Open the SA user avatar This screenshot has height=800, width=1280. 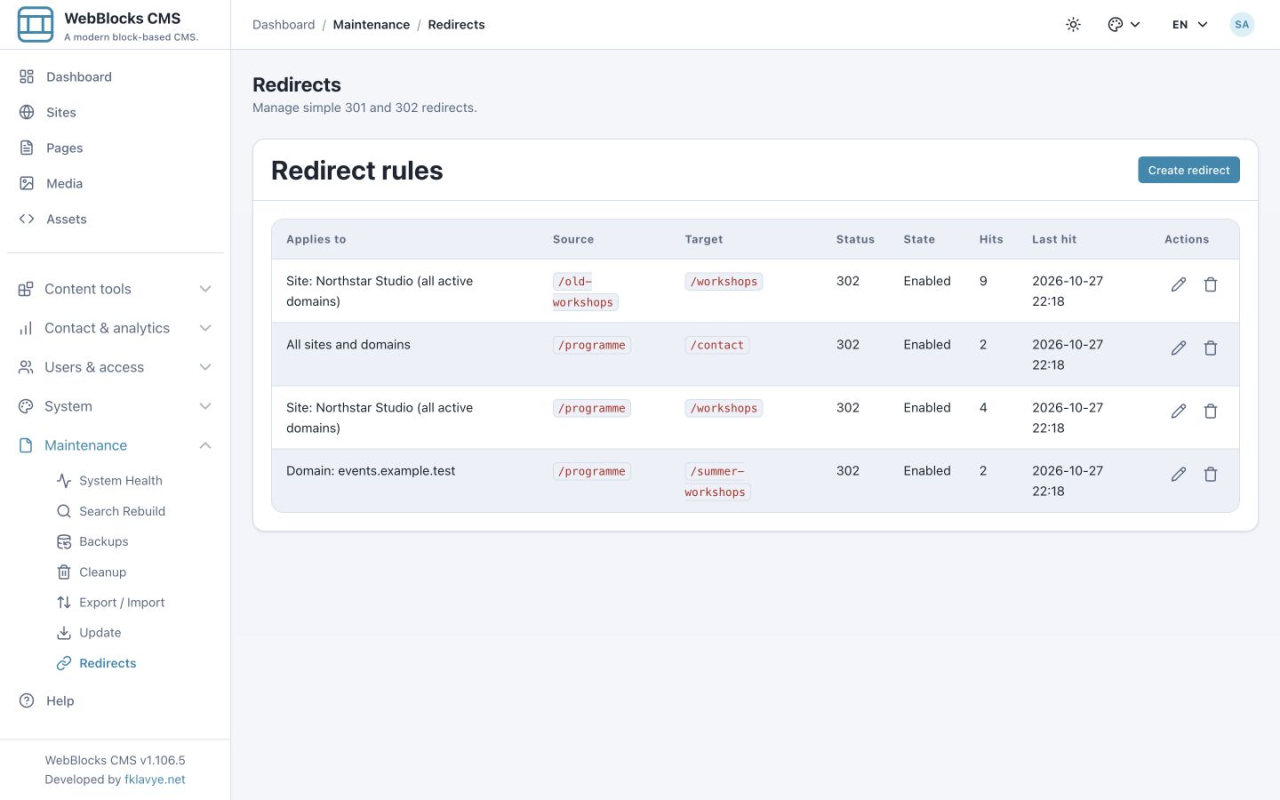pyautogui.click(x=1241, y=24)
